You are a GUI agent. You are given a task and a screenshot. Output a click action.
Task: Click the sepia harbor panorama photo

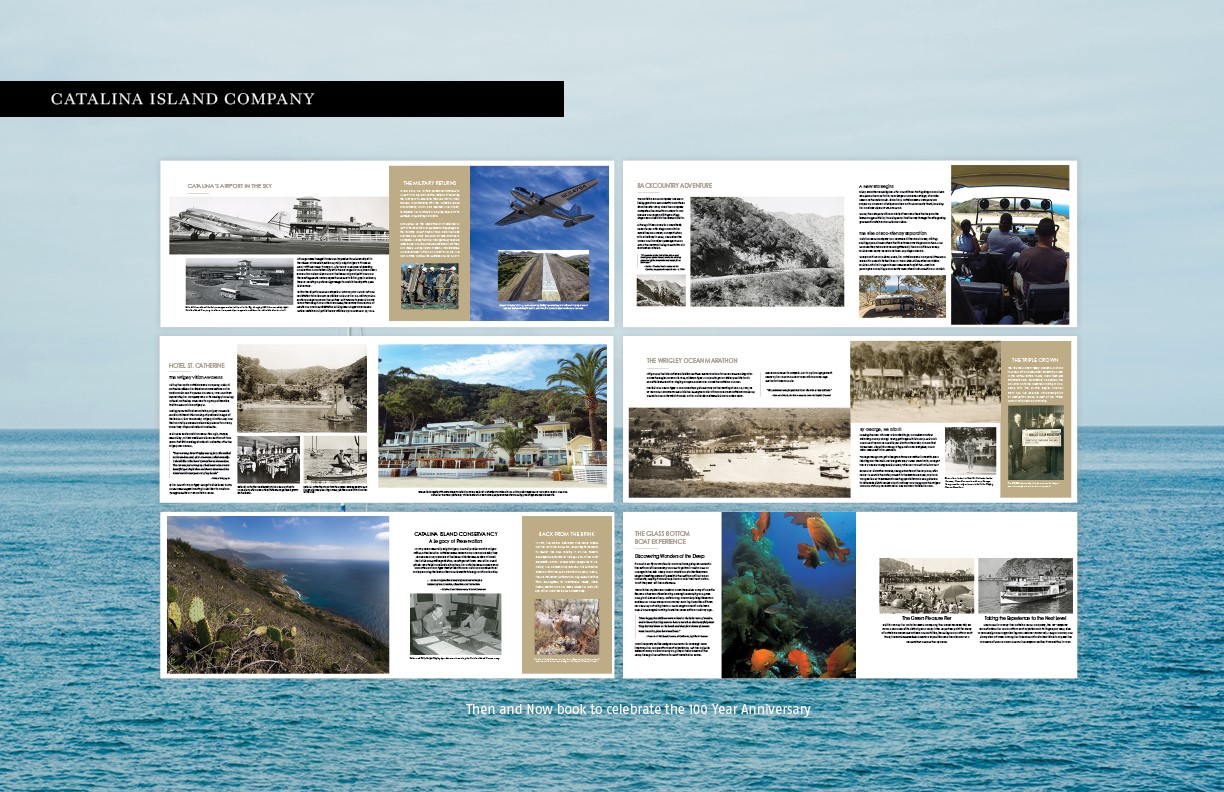point(738,452)
